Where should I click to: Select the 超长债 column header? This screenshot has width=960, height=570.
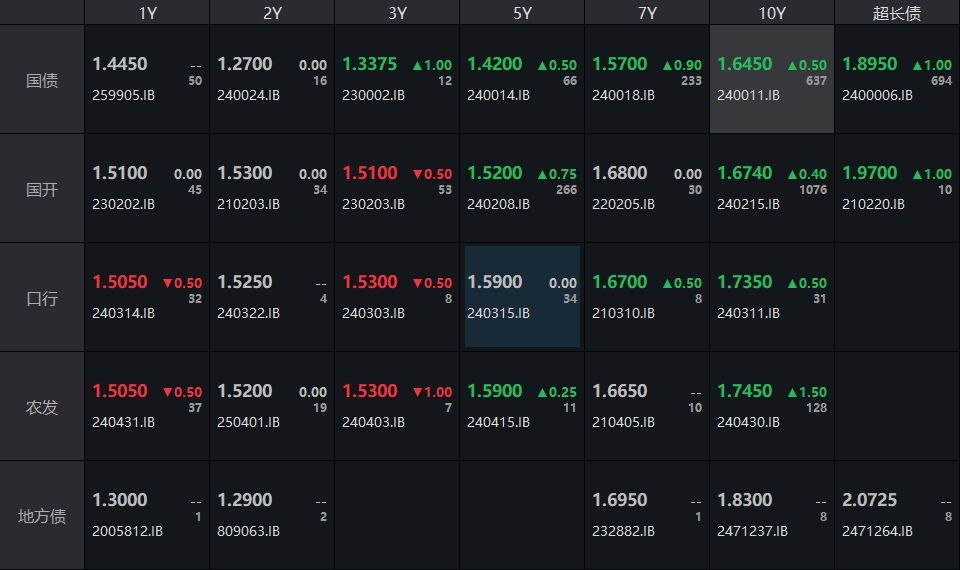pyautogui.click(x=897, y=13)
